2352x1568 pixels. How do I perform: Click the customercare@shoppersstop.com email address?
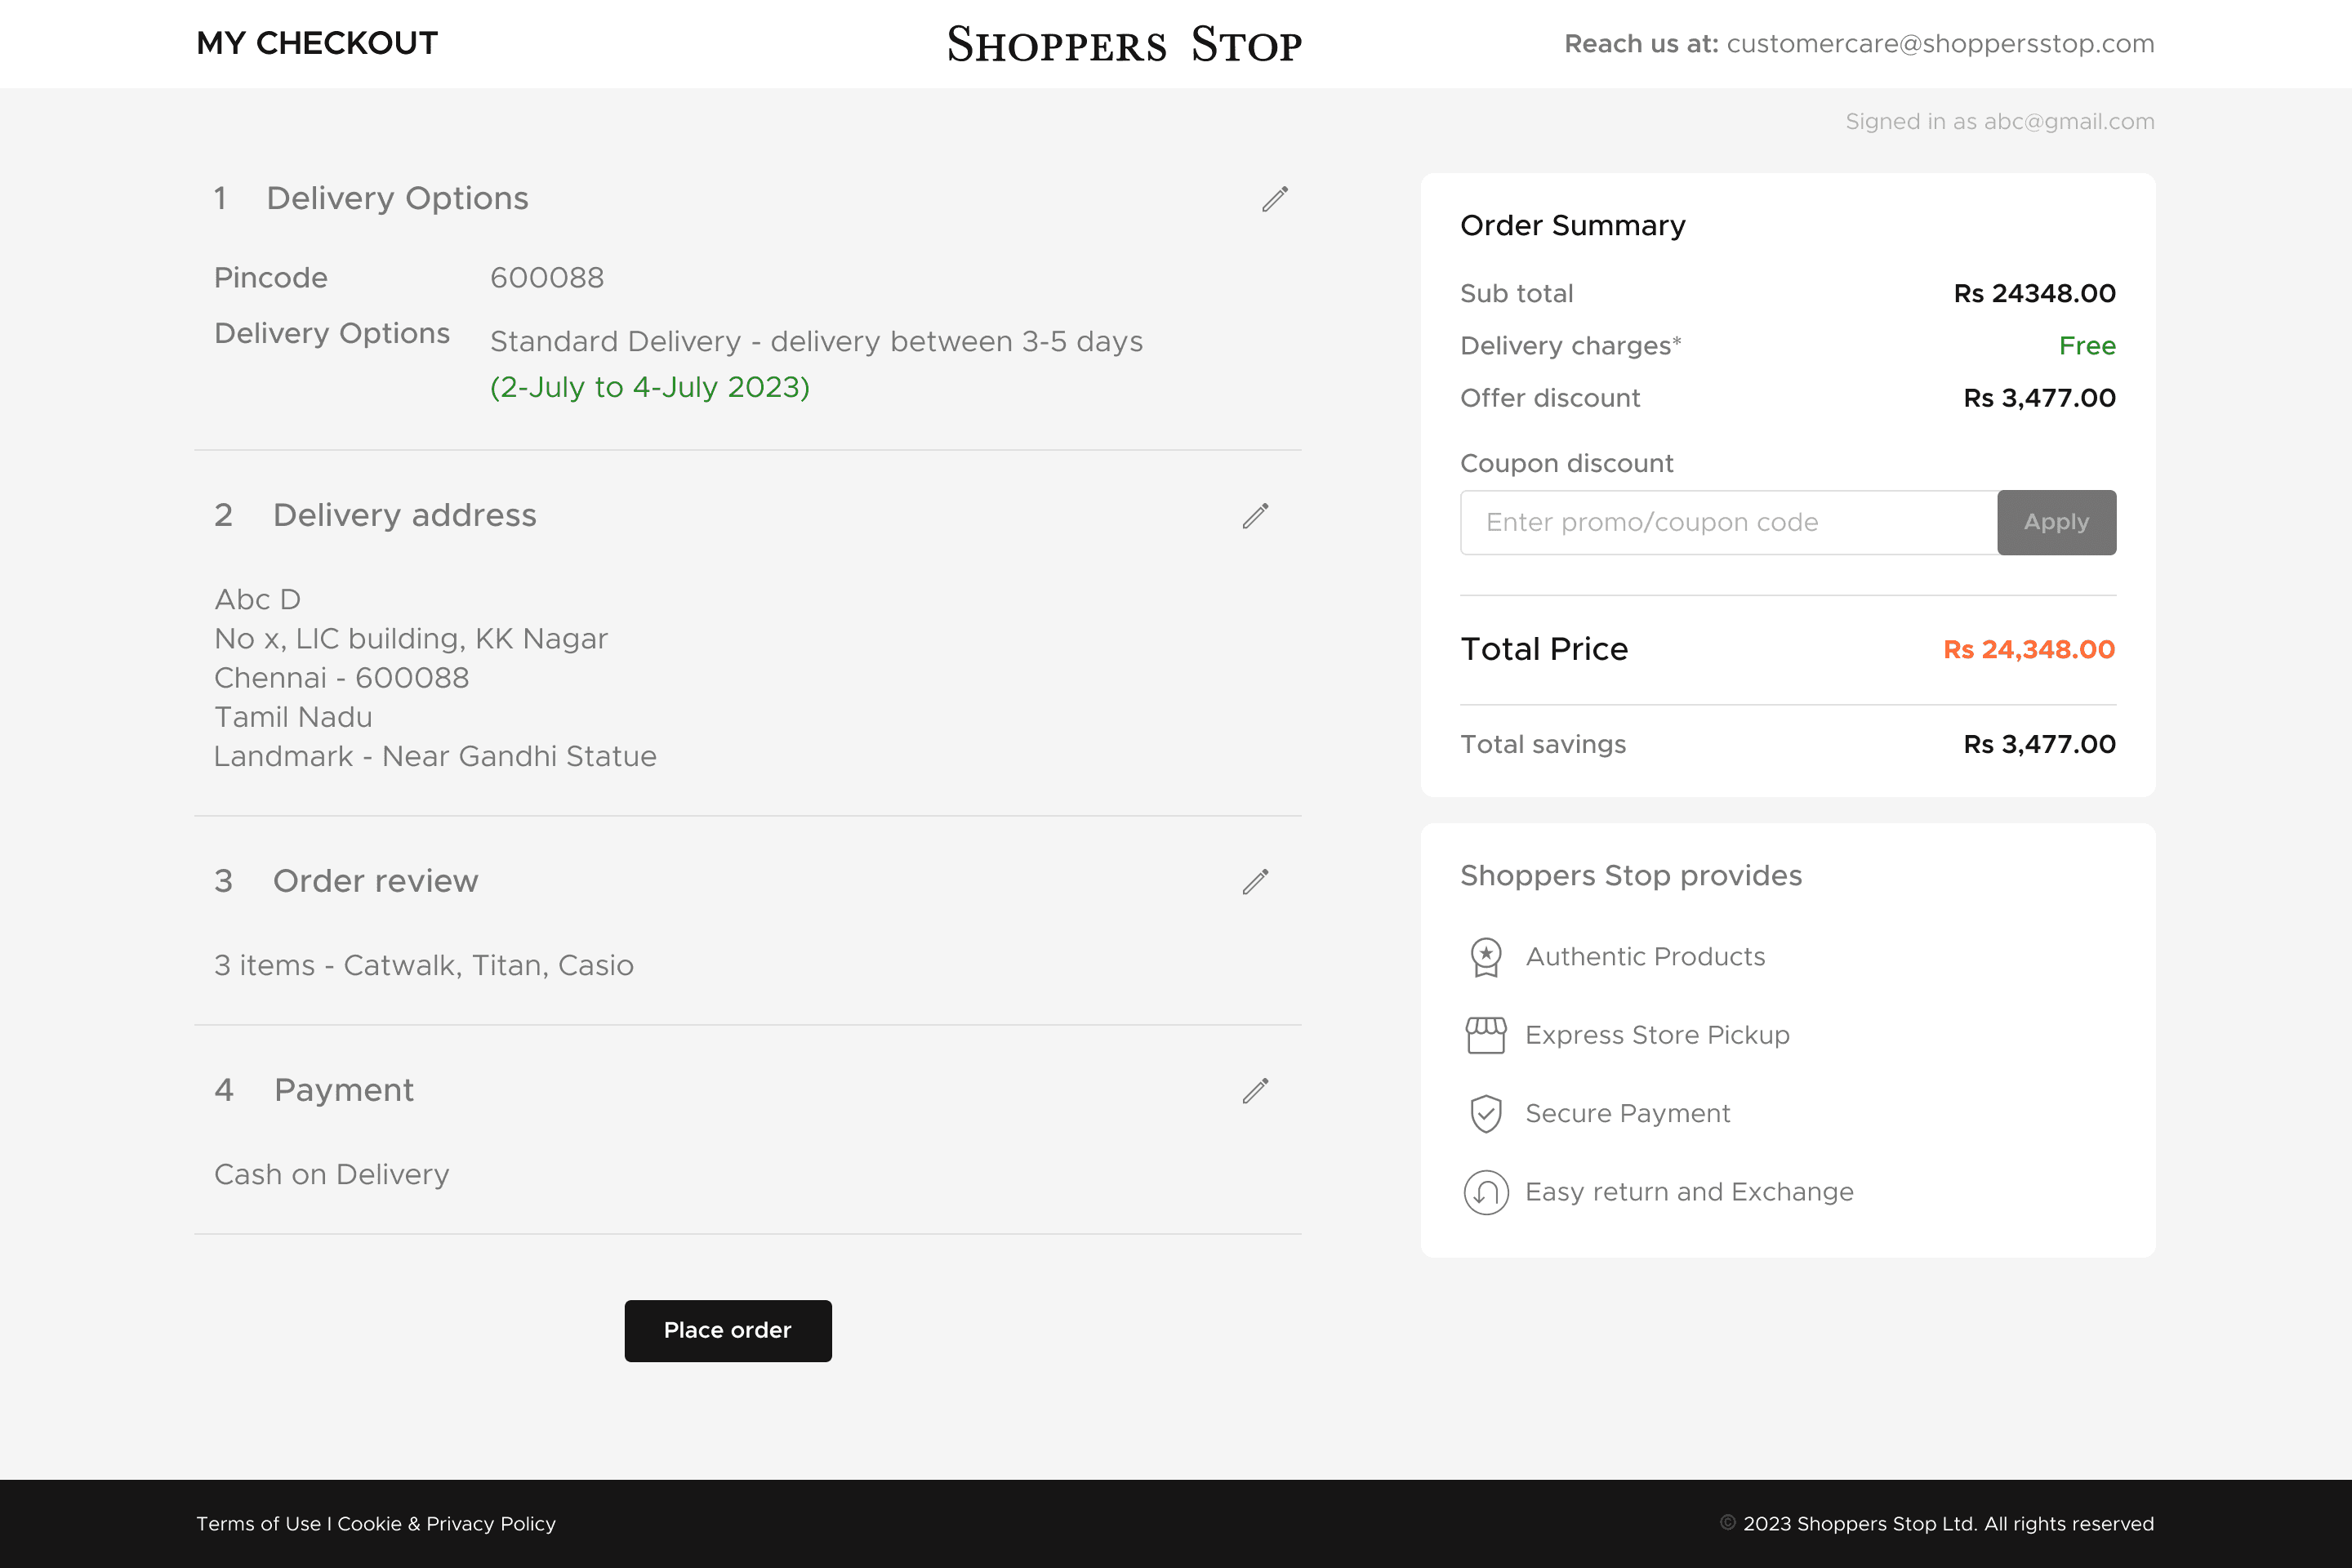(1940, 44)
